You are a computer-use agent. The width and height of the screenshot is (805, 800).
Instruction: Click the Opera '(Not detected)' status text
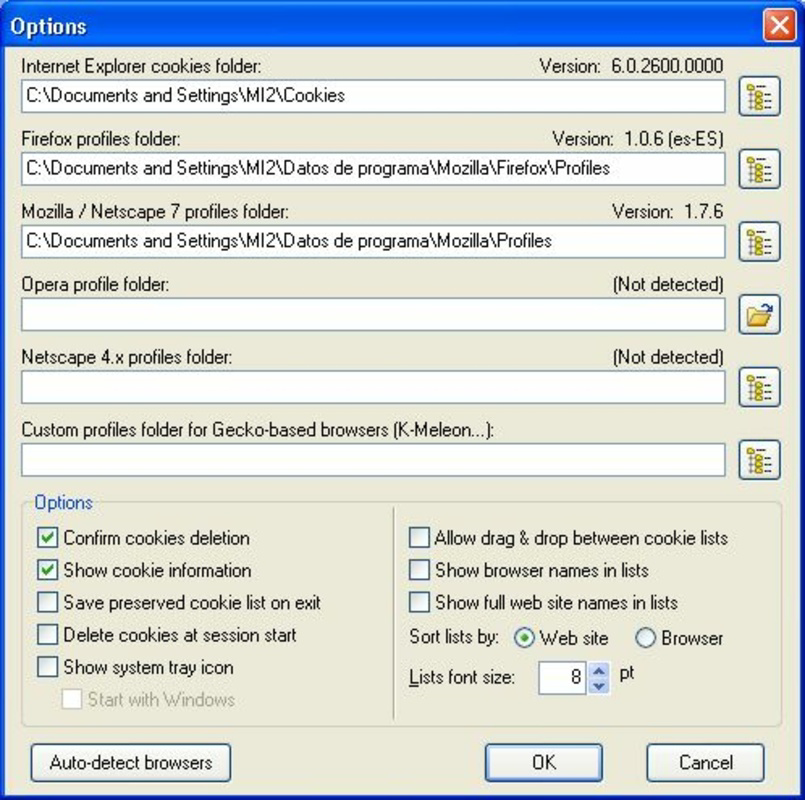click(x=668, y=284)
